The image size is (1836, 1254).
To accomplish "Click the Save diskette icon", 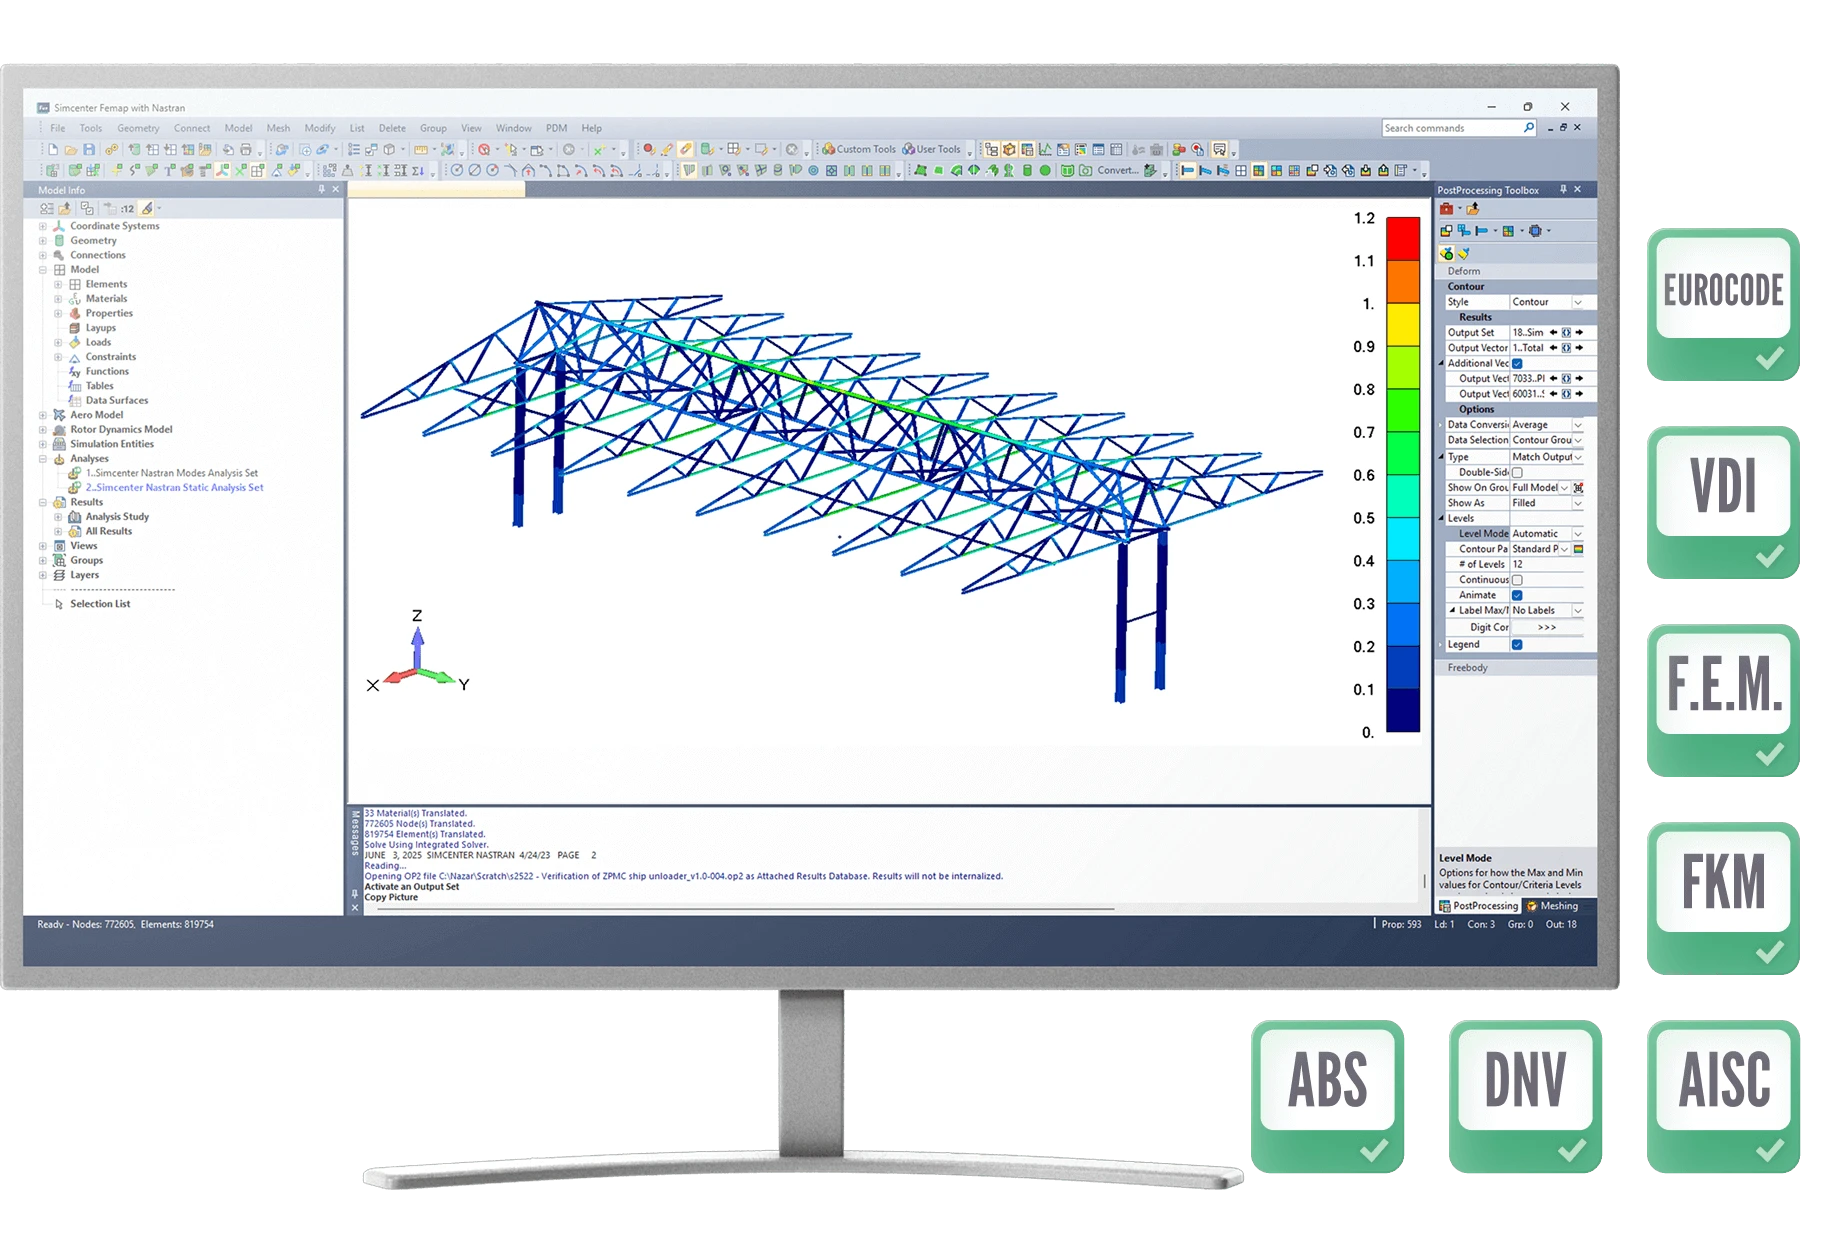I will pos(89,149).
